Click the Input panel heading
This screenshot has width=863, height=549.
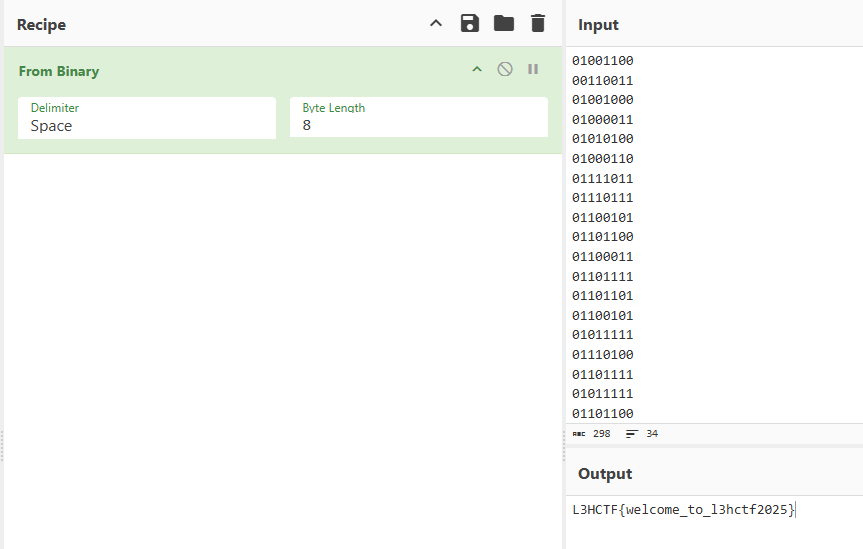tap(598, 25)
